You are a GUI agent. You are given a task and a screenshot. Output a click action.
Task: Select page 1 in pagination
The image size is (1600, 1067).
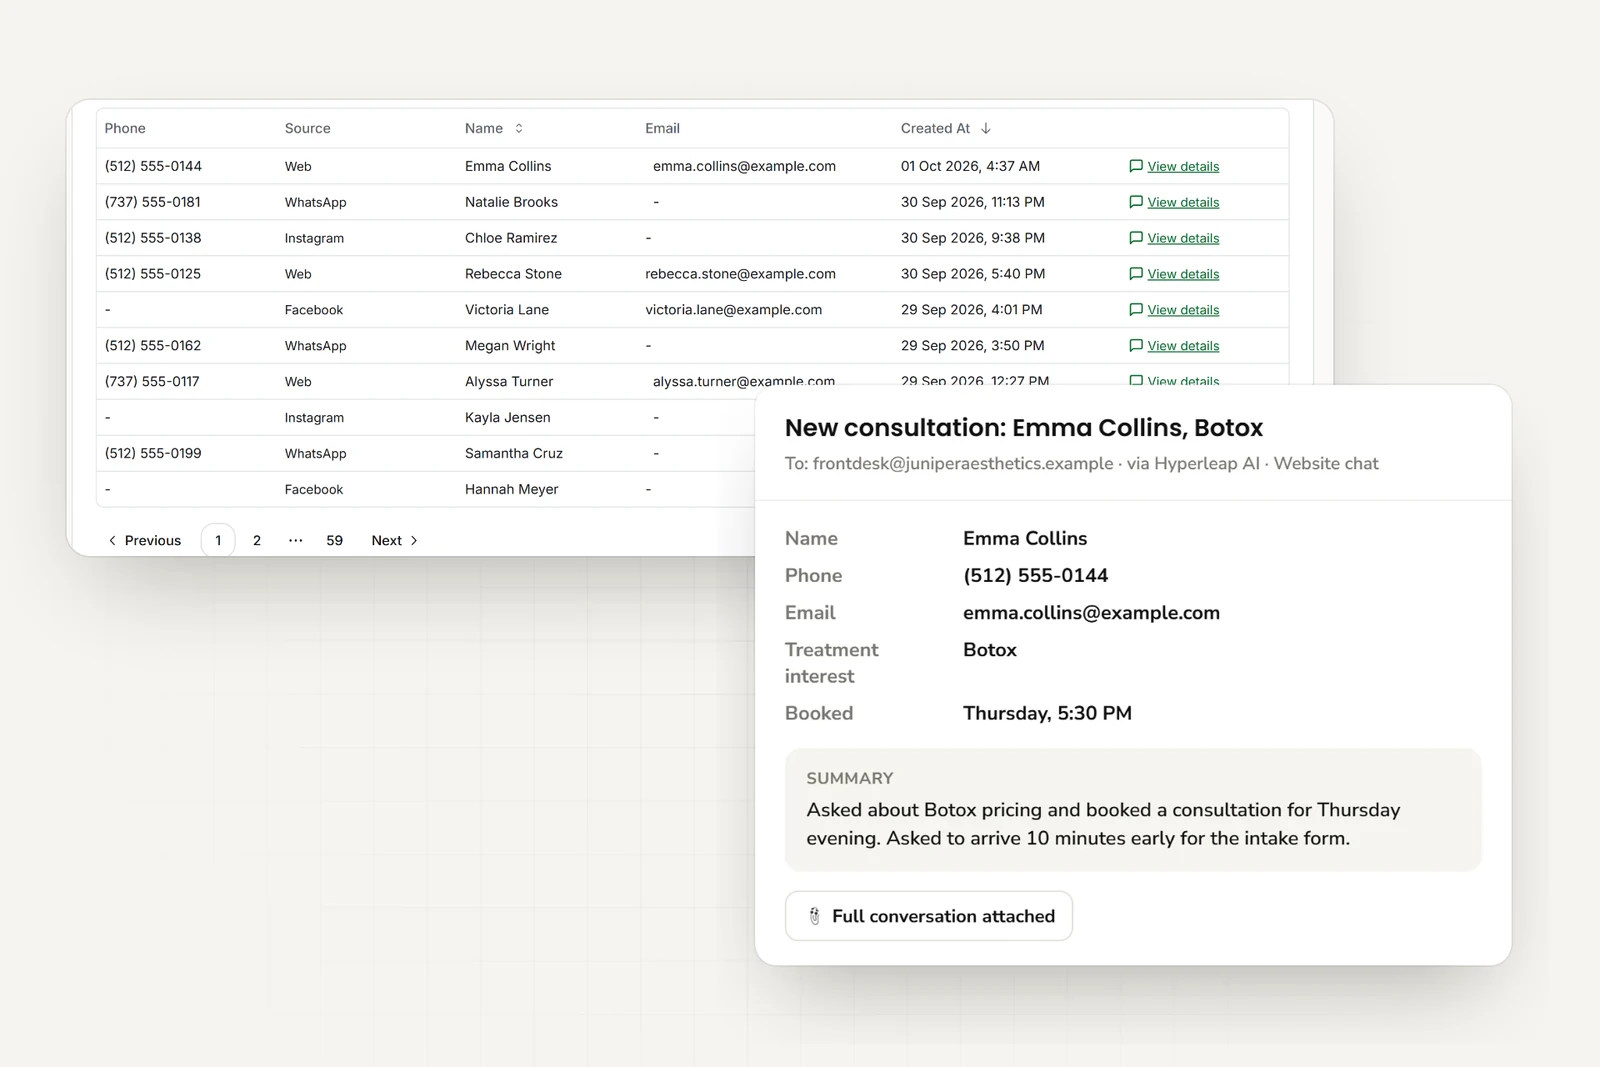218,540
